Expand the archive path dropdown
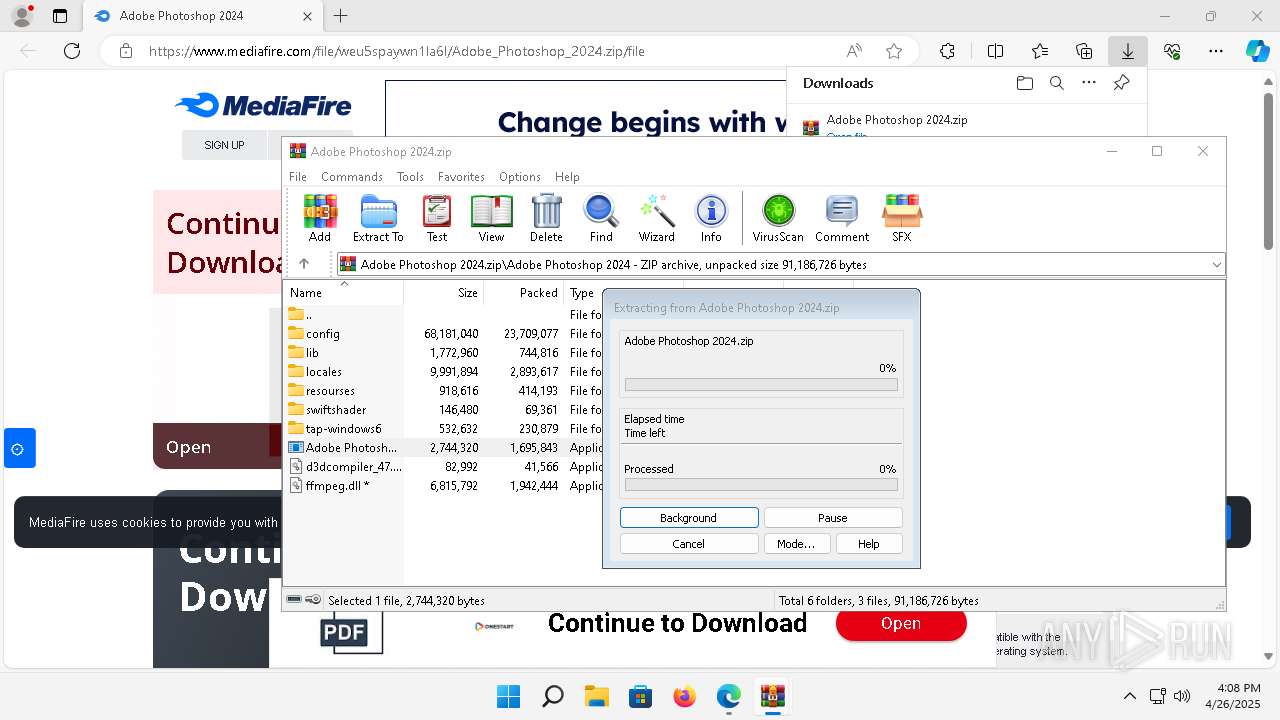 pos(1216,264)
